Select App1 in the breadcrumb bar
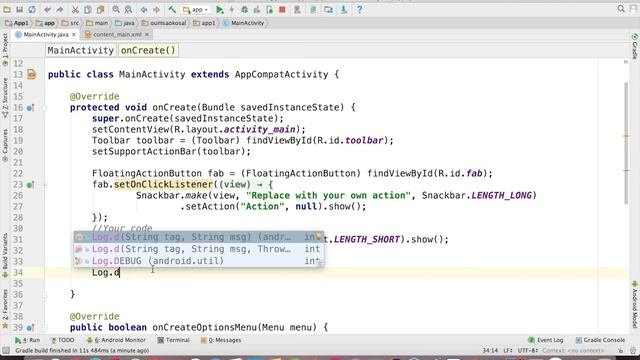The height and width of the screenshot is (360, 640). [x=17, y=23]
